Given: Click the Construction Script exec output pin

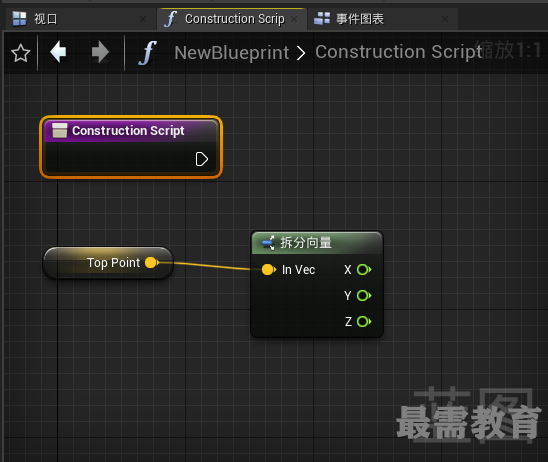Looking at the screenshot, I should tap(202, 159).
